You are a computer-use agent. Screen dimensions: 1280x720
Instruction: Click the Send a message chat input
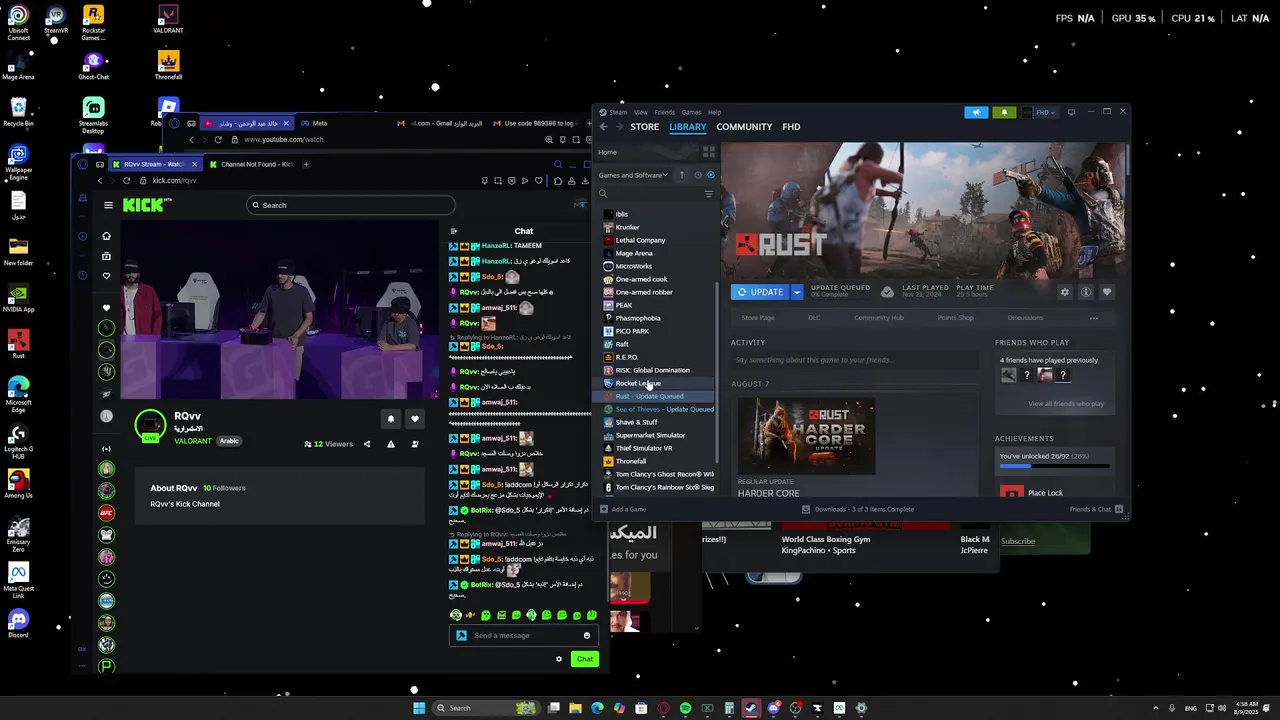pos(525,636)
